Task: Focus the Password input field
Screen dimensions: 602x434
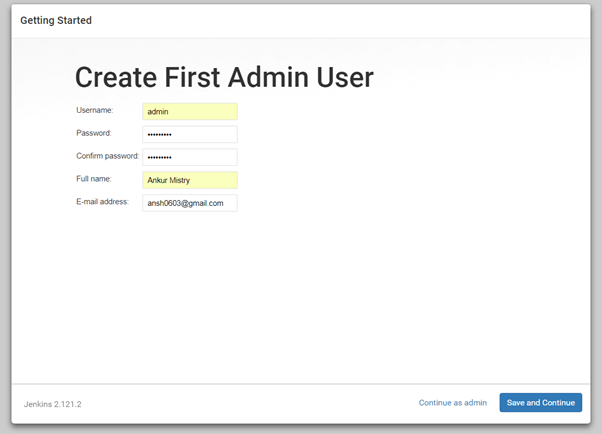Action: coord(190,134)
